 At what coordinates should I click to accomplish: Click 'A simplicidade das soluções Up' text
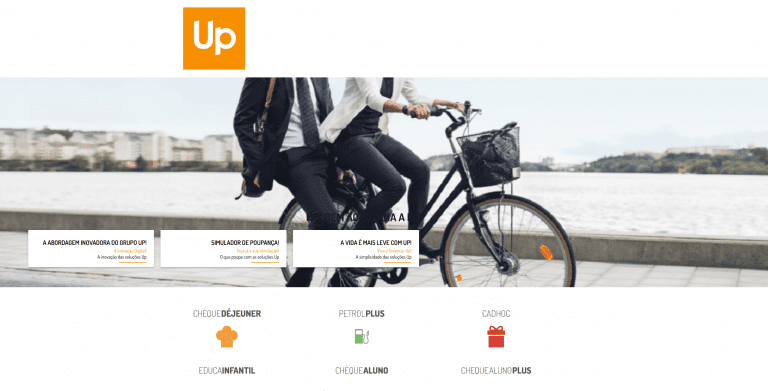384,257
